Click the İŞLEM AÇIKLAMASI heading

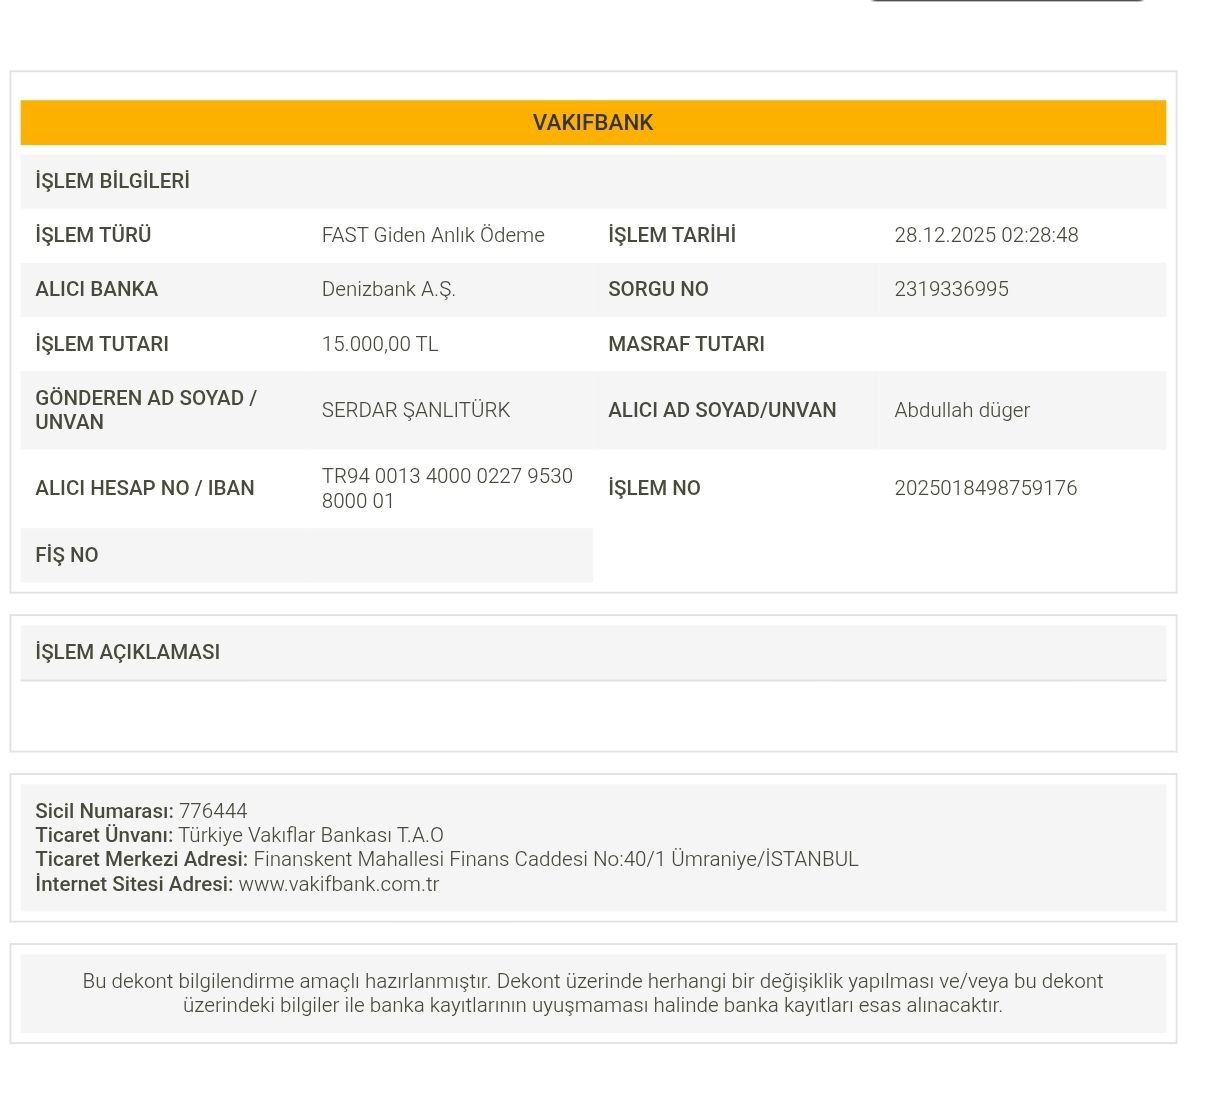click(127, 652)
